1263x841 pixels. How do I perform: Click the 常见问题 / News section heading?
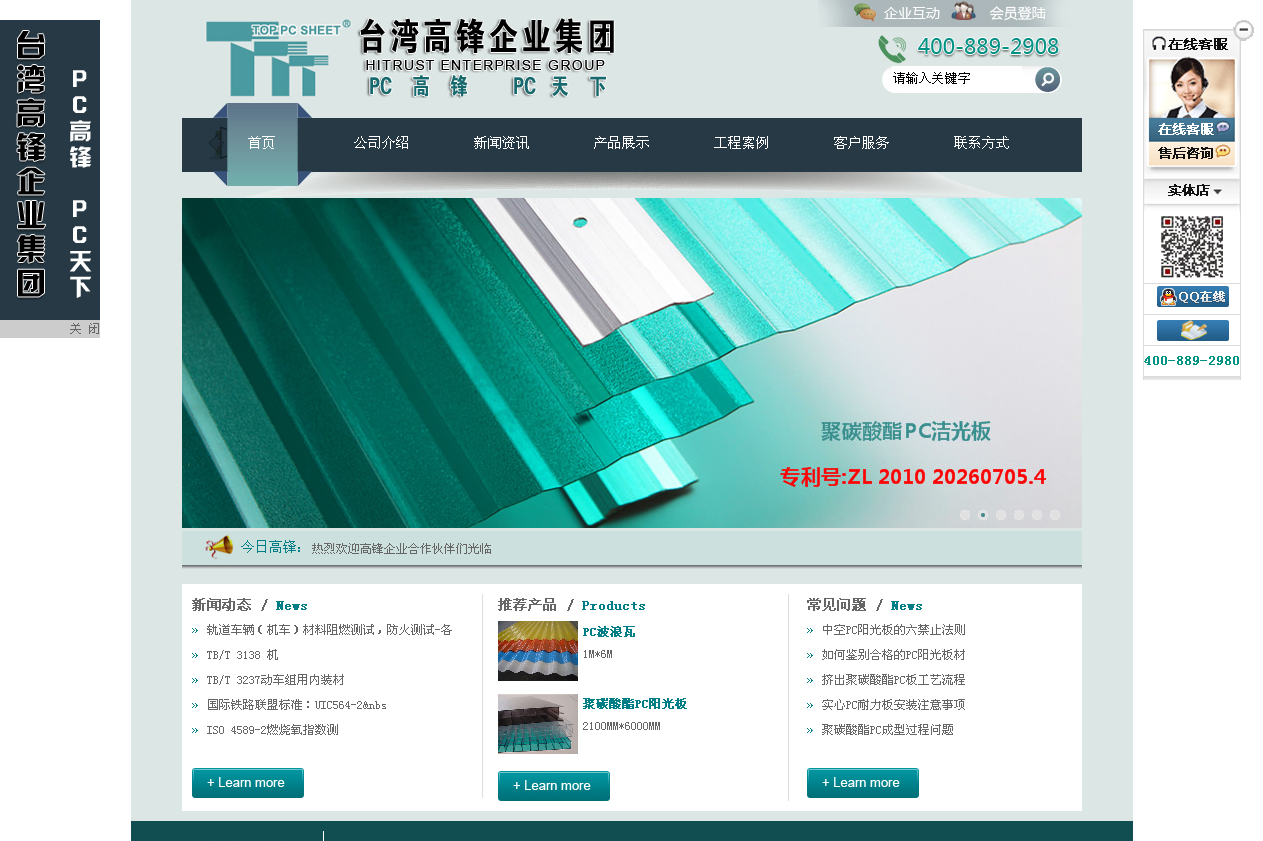coord(865,605)
